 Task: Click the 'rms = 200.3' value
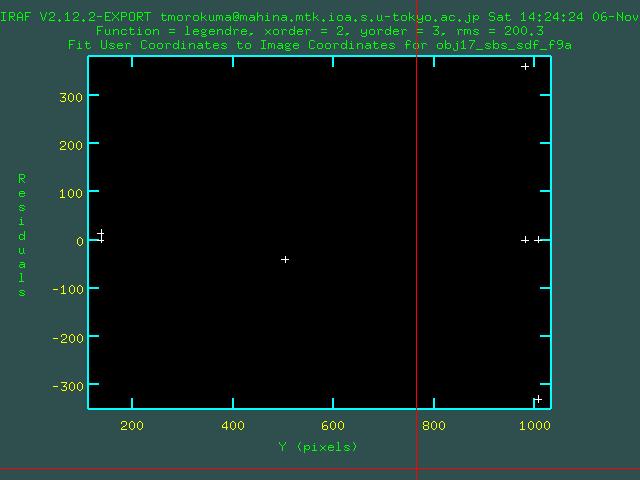(x=500, y=31)
